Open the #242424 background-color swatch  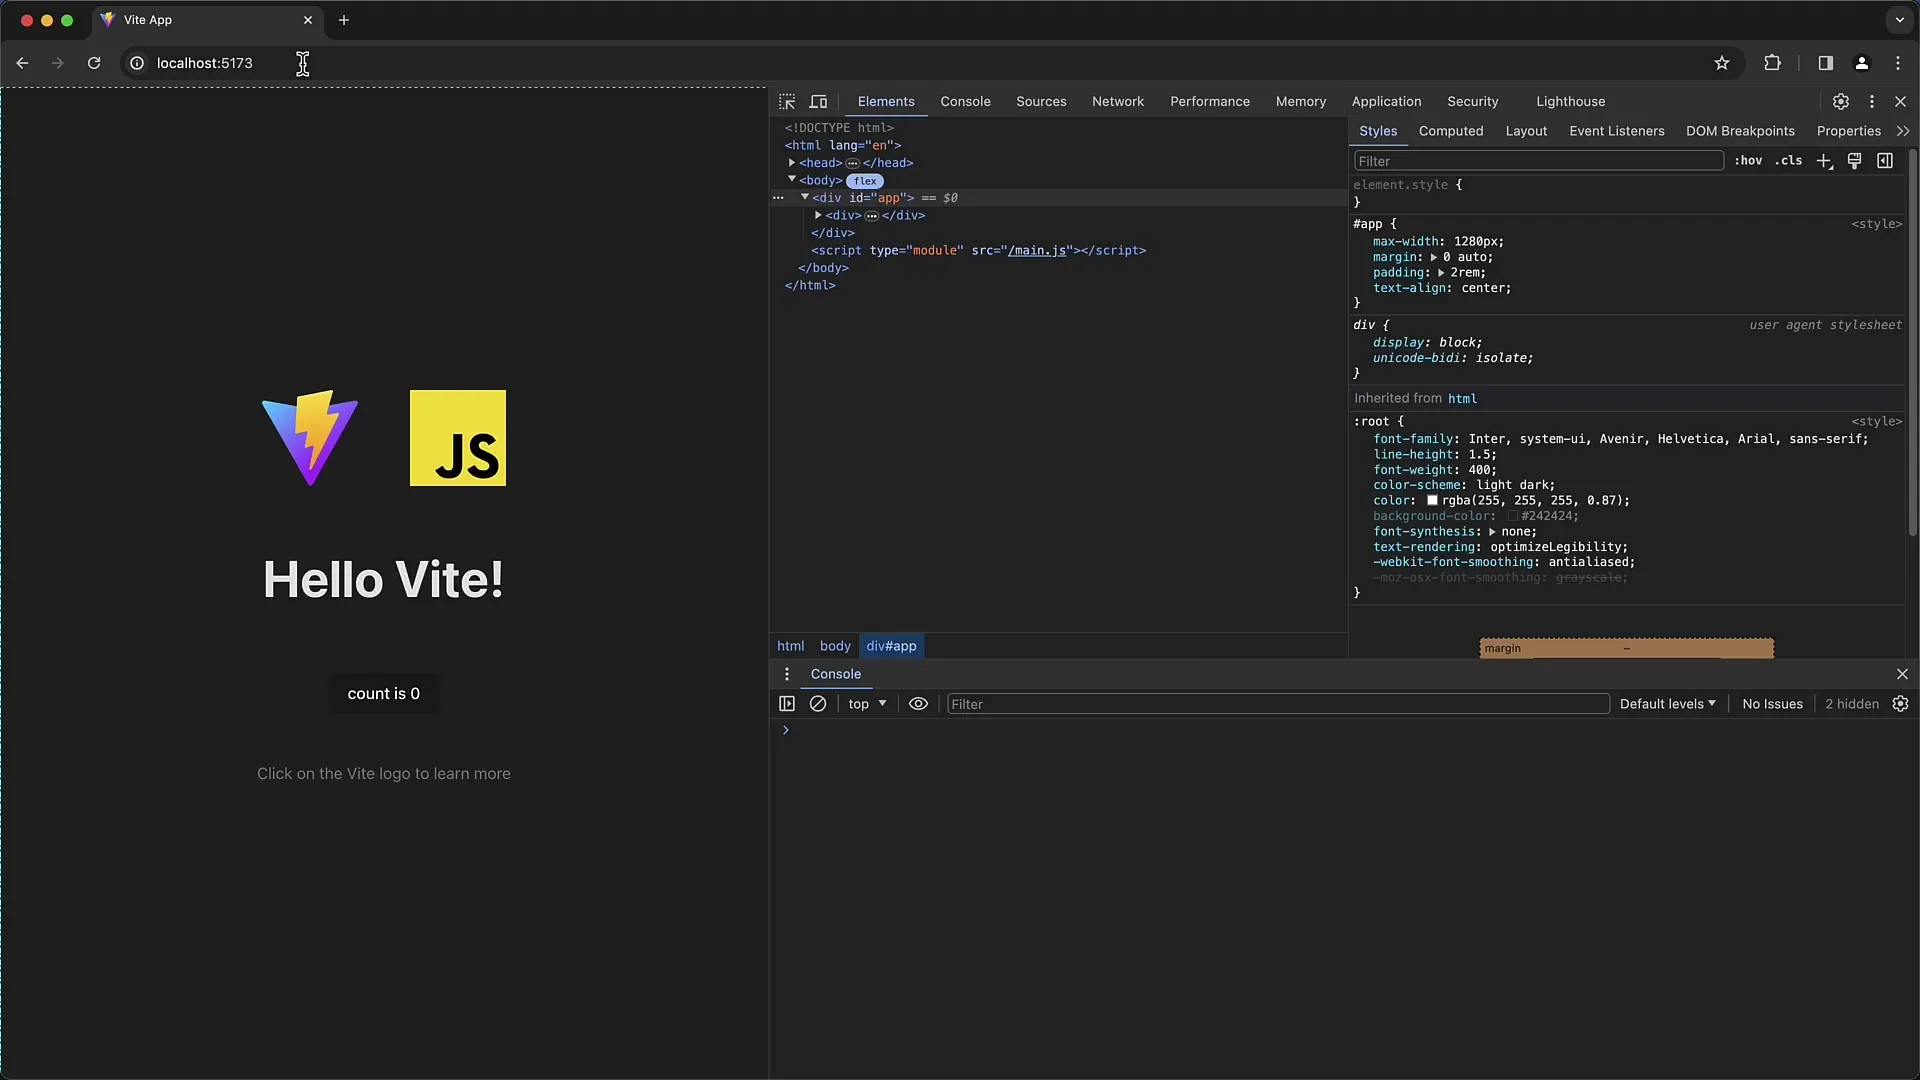pyautogui.click(x=1512, y=516)
